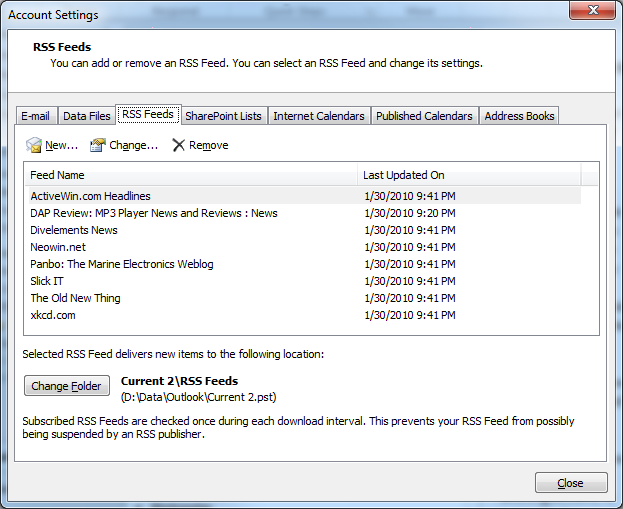Click the Remove X icon
The width and height of the screenshot is (623, 509).
[x=178, y=145]
